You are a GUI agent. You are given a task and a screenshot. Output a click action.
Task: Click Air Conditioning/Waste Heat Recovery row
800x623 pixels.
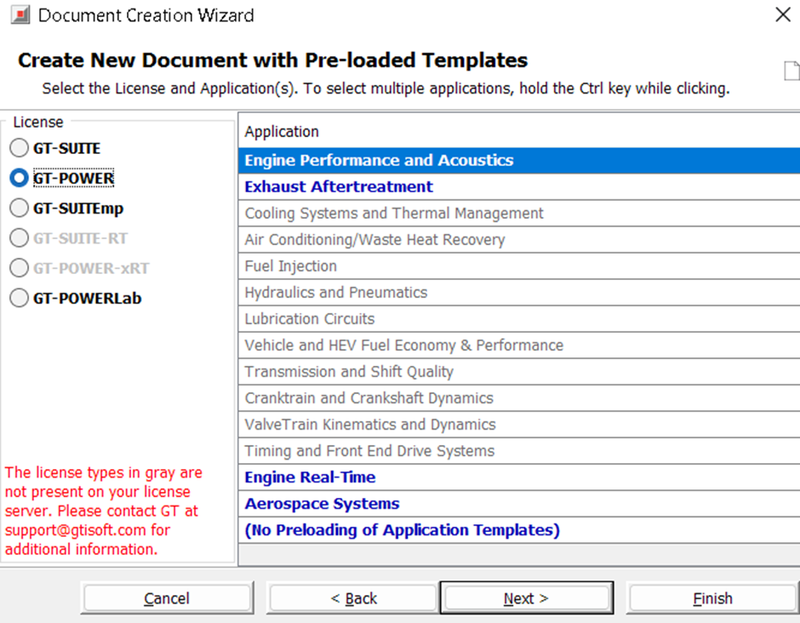(519, 240)
